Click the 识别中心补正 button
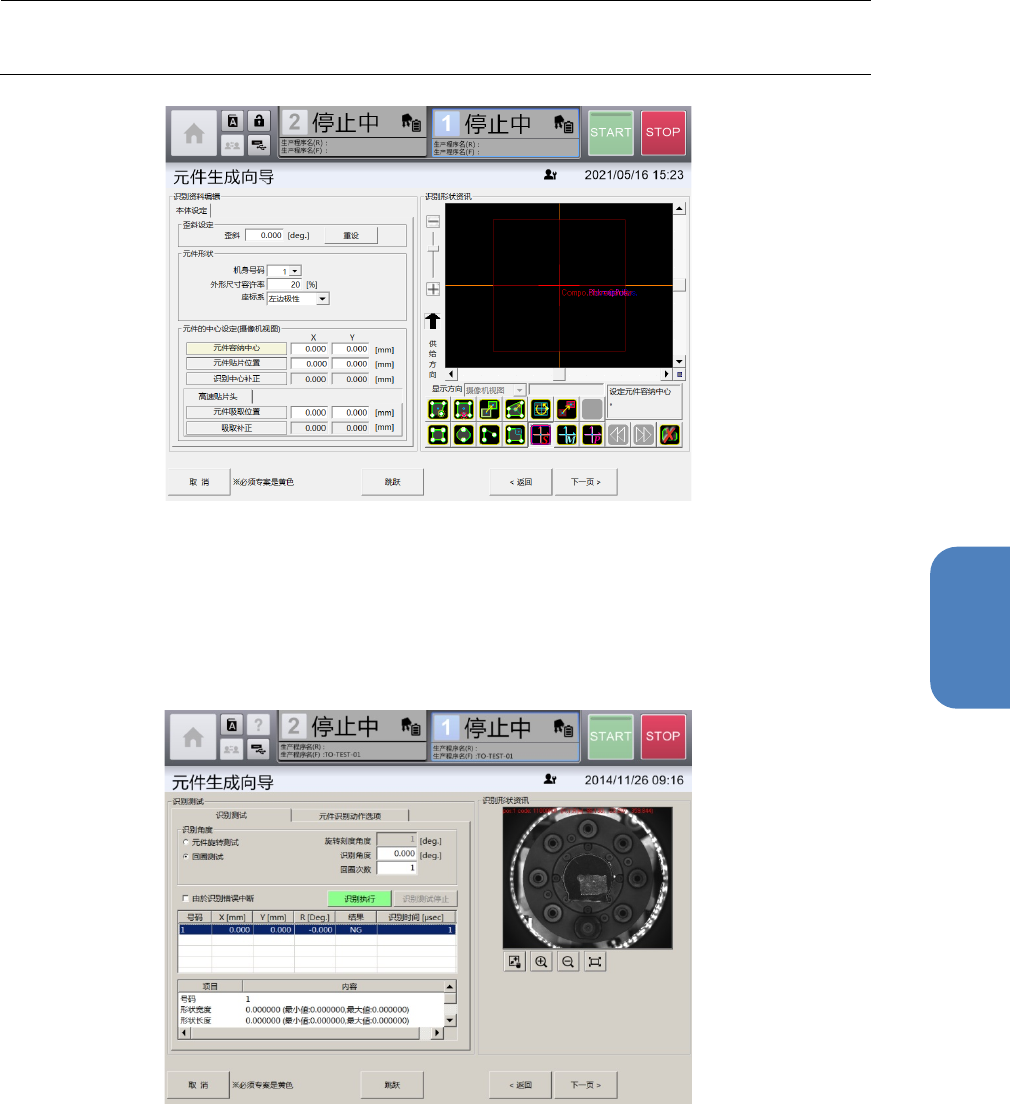Viewport: 1010px width, 1104px height. pos(237,379)
